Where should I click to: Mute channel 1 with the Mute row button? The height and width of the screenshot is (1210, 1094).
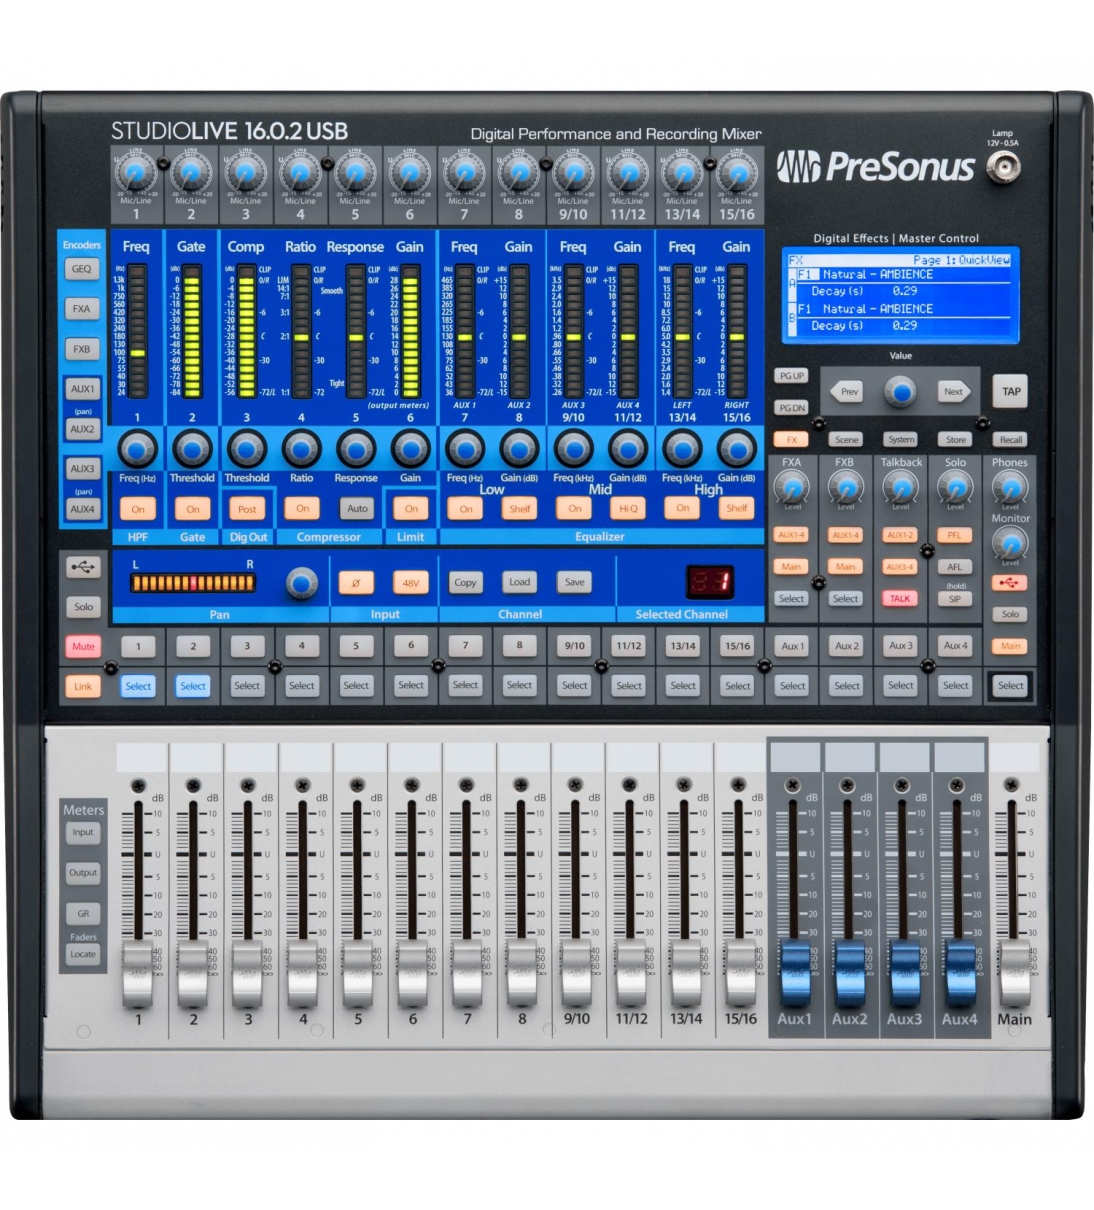(x=137, y=646)
